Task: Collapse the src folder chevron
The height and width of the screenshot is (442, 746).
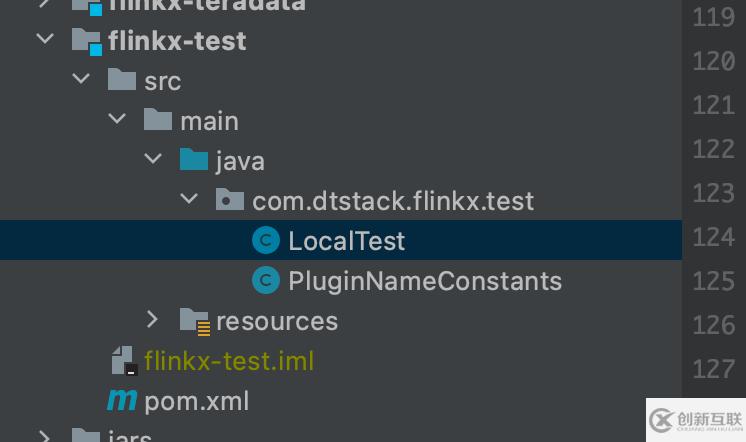Action: [x=81, y=80]
